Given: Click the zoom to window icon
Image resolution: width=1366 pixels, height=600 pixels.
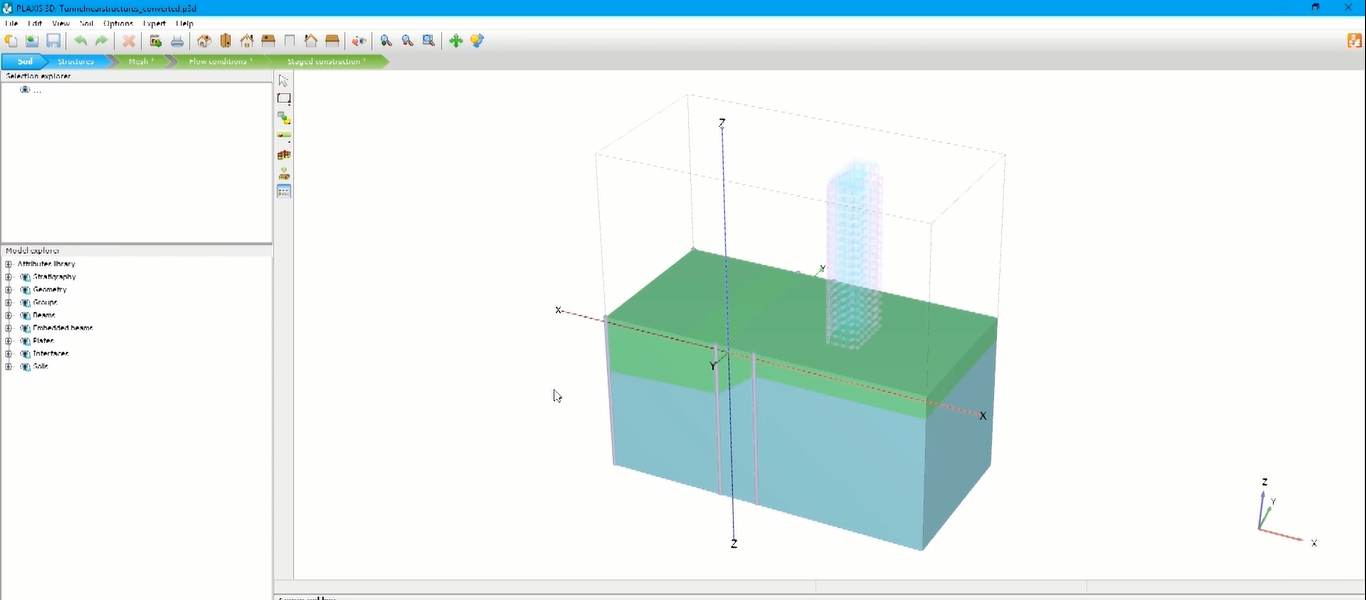Looking at the screenshot, I should pyautogui.click(x=428, y=41).
